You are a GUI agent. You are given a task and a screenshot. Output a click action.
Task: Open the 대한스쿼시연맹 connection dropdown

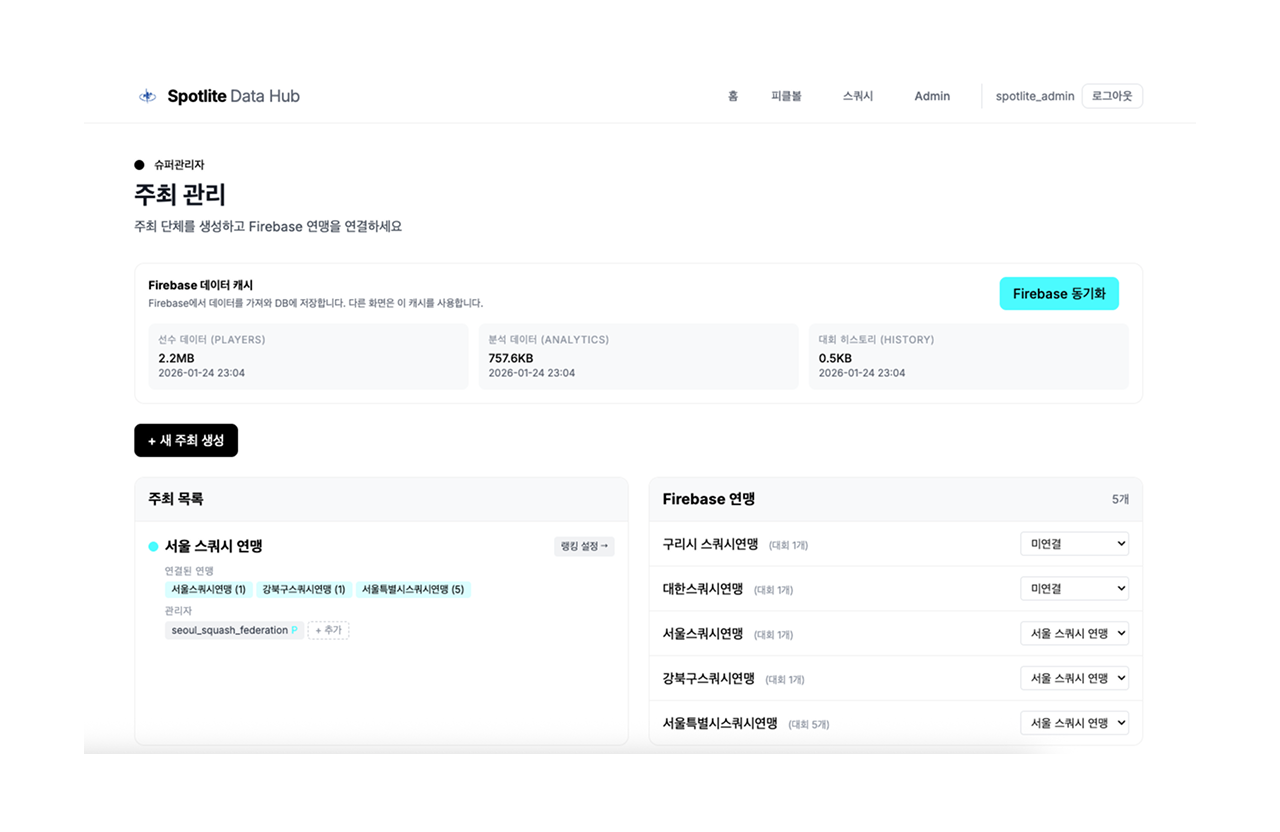click(1074, 588)
